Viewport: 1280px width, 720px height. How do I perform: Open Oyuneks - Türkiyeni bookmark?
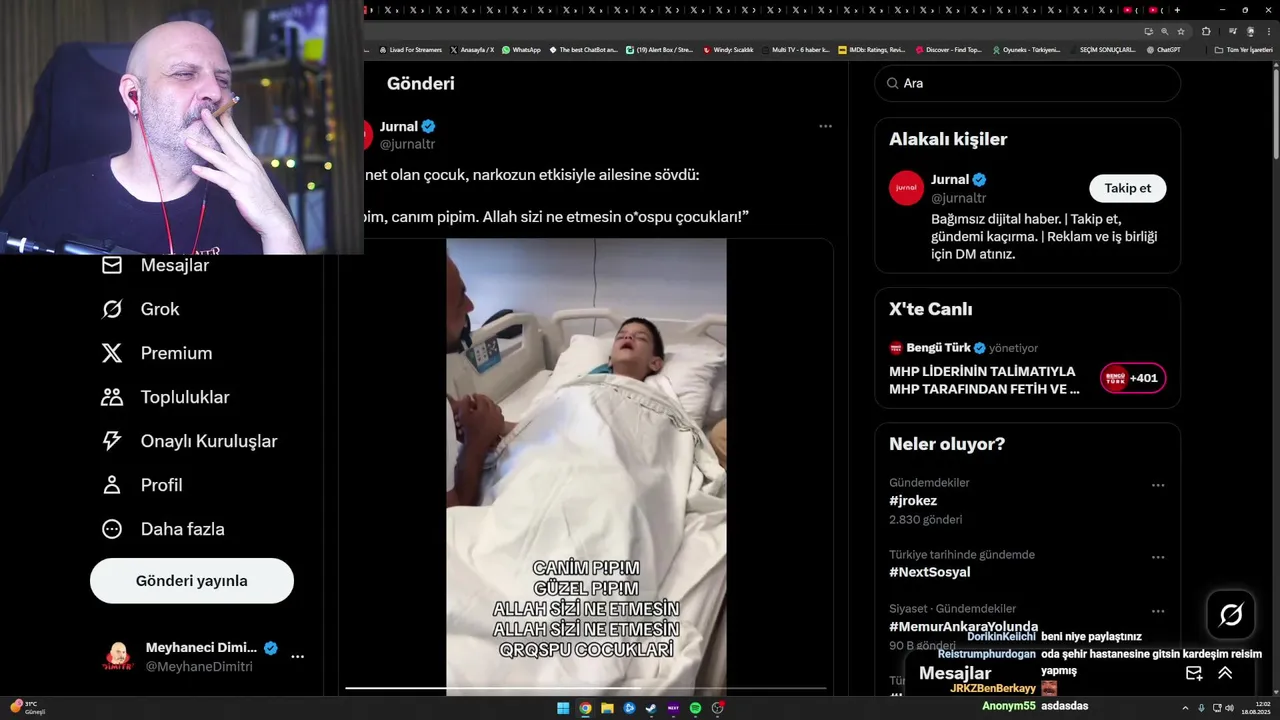[1026, 49]
